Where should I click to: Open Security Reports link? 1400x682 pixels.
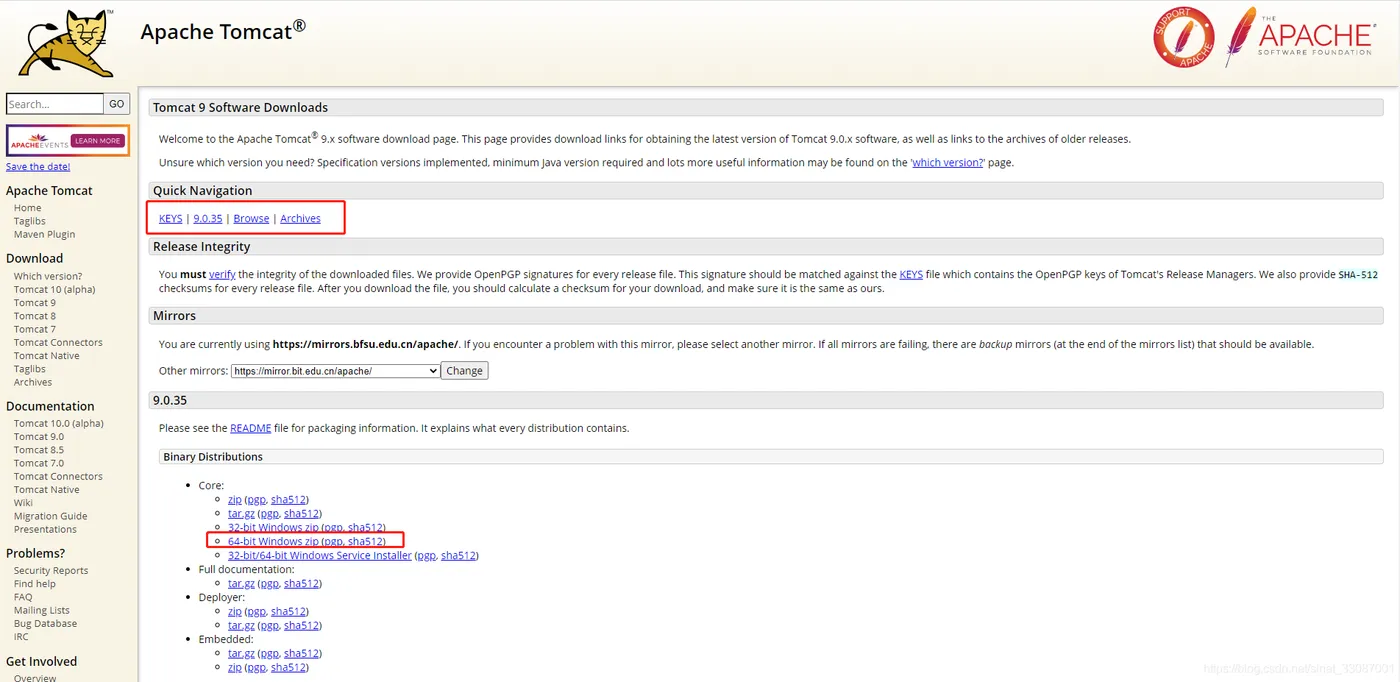pos(51,570)
